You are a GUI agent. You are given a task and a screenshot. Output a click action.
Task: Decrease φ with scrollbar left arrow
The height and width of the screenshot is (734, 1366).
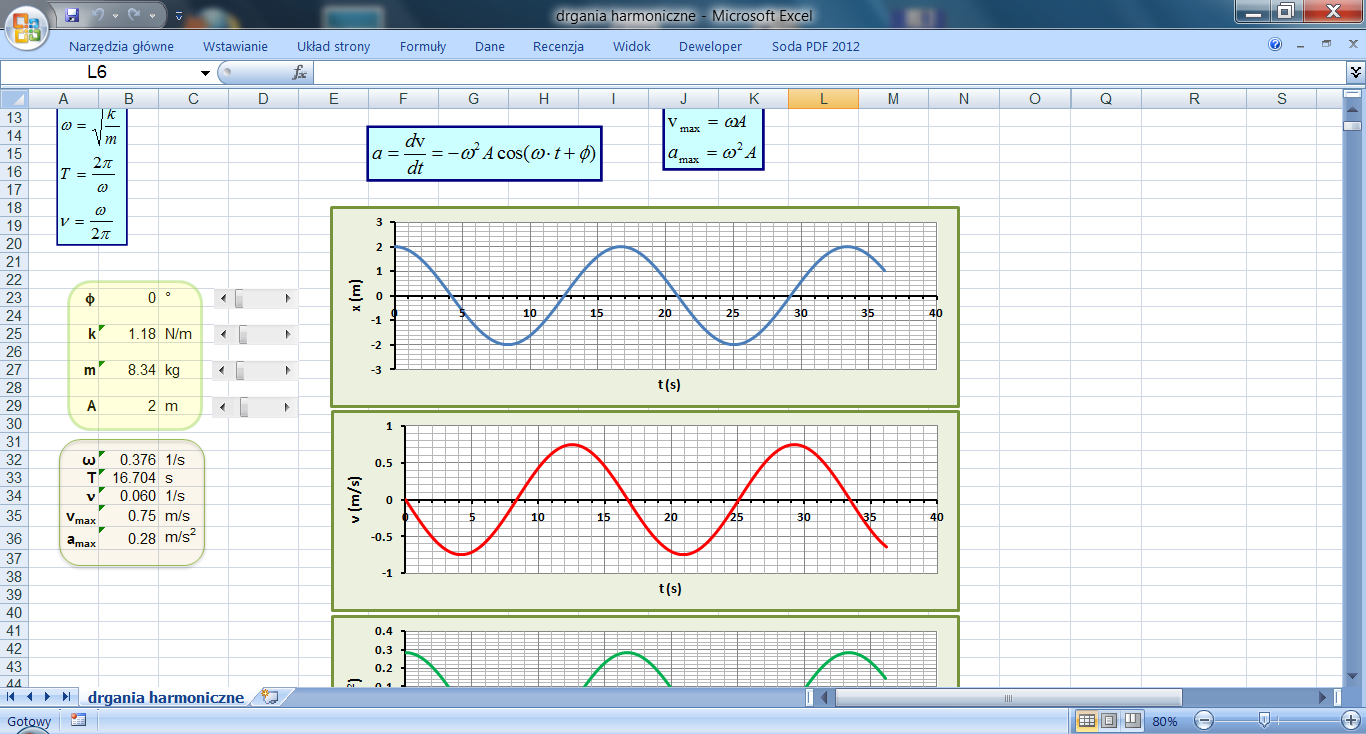click(223, 298)
